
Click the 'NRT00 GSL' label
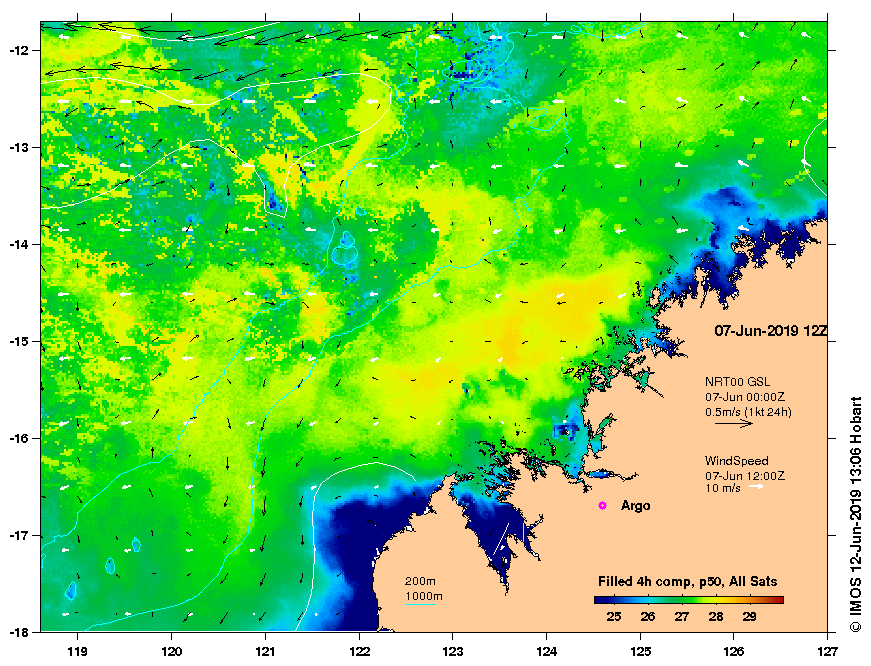click(737, 382)
